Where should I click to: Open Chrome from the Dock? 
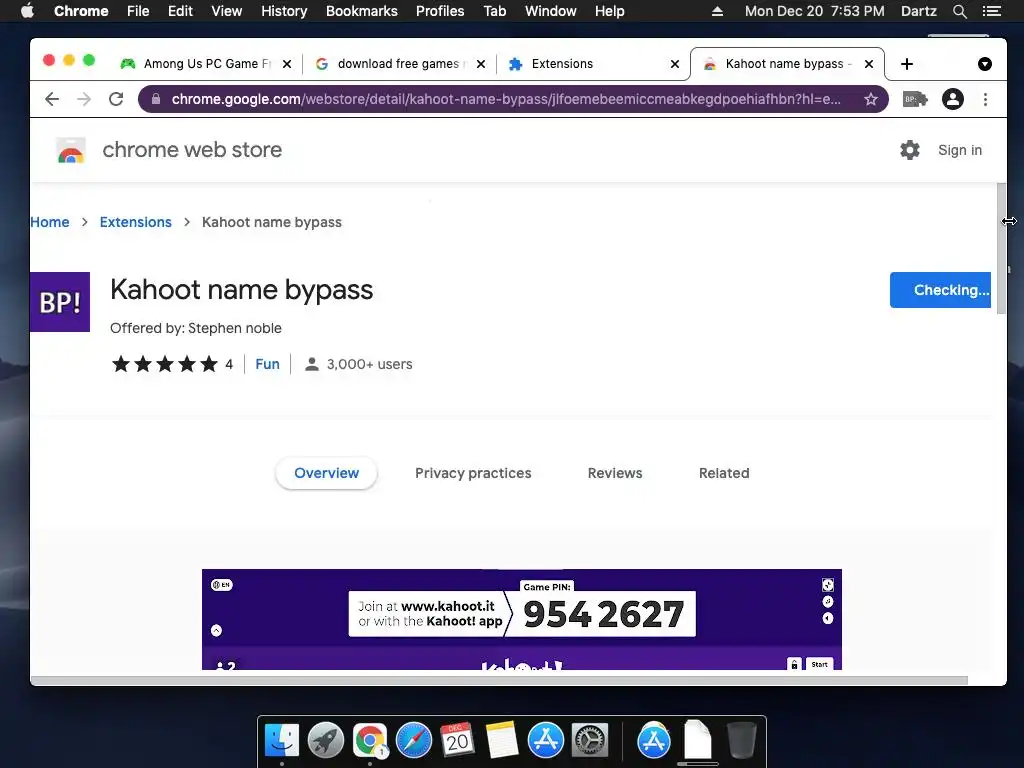[x=370, y=741]
